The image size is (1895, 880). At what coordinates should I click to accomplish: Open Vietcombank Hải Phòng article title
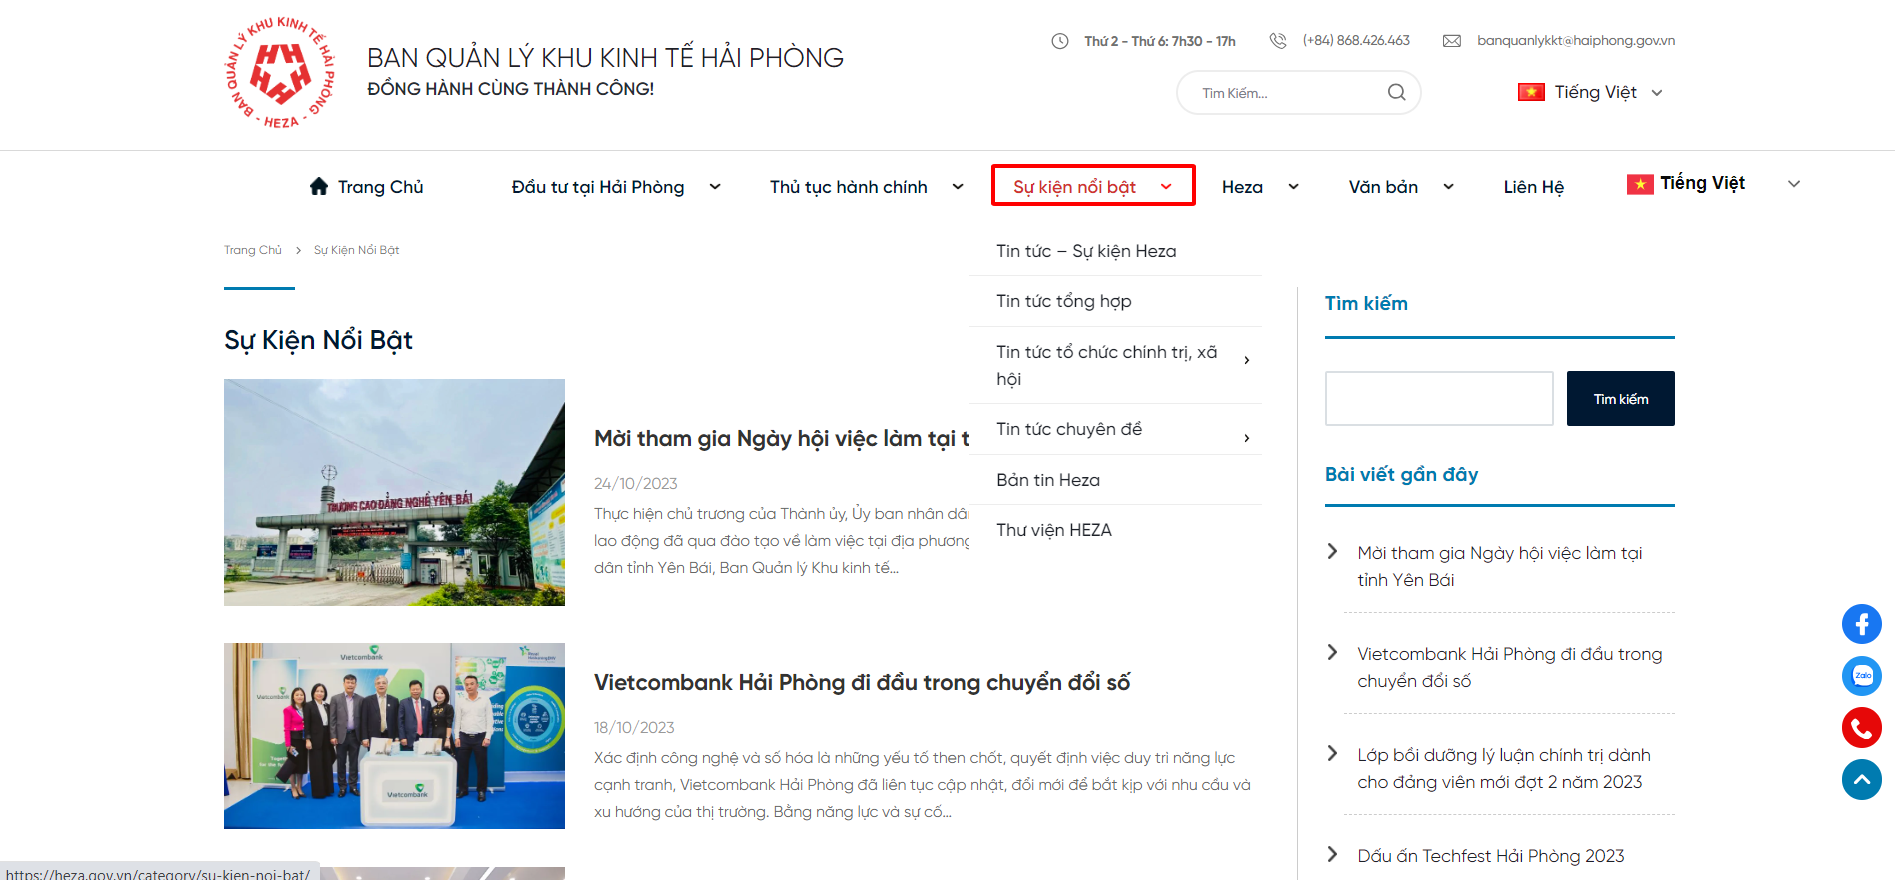(861, 682)
